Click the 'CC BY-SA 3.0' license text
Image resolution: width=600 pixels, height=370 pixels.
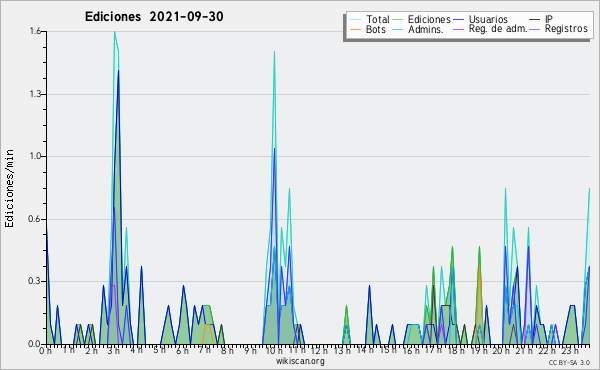(569, 362)
